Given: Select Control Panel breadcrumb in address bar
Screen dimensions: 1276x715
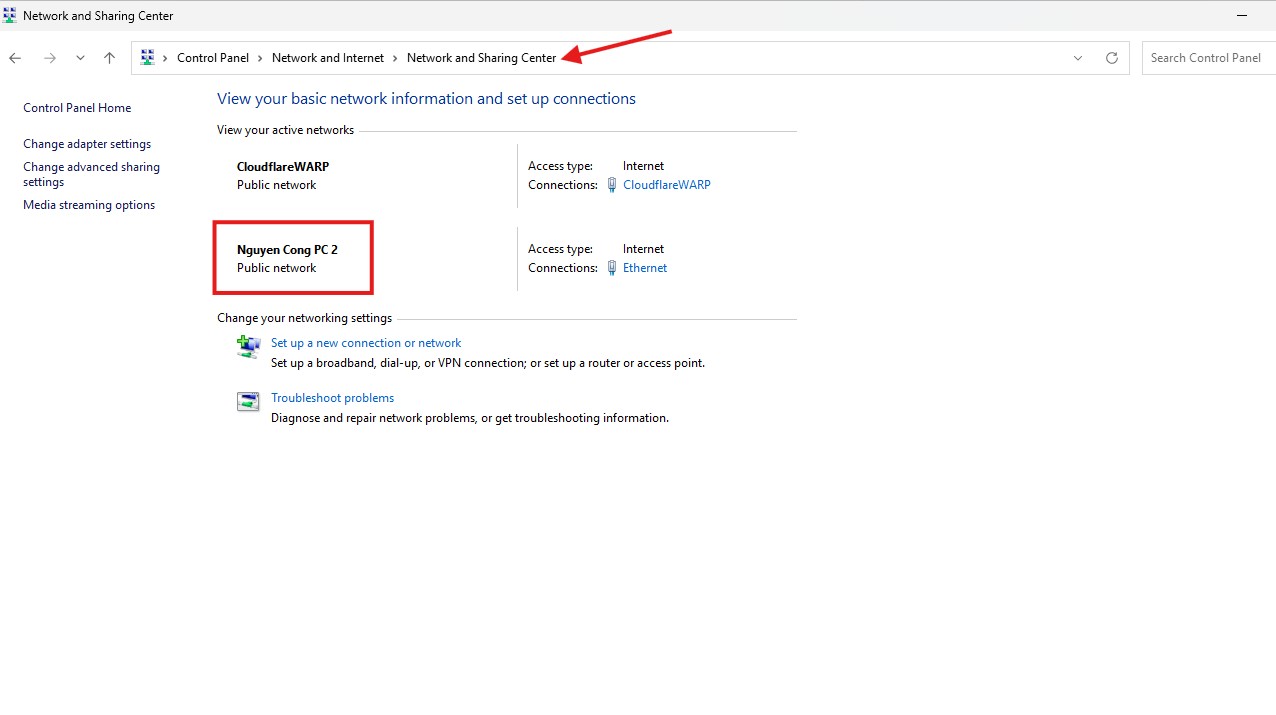Looking at the screenshot, I should click(x=212, y=58).
